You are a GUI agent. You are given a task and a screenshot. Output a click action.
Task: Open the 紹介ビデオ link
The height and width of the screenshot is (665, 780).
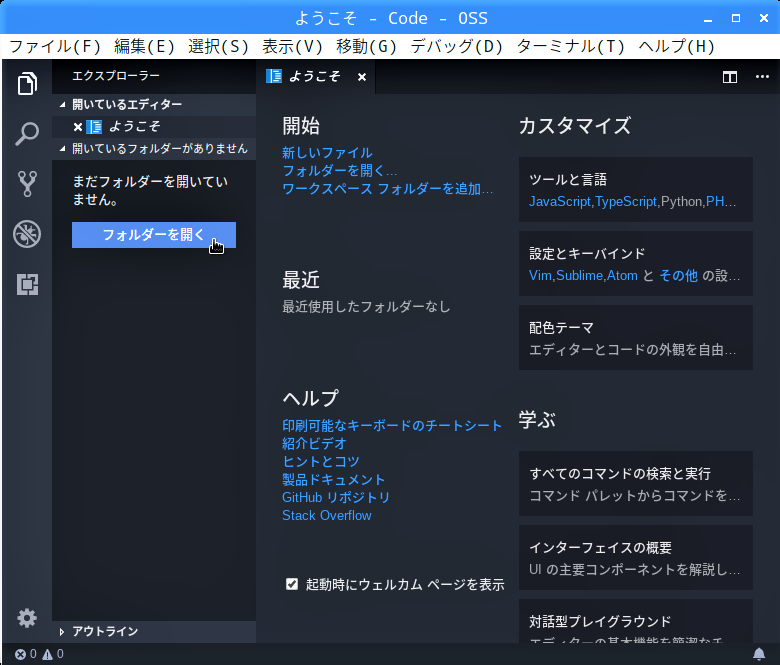(x=314, y=444)
